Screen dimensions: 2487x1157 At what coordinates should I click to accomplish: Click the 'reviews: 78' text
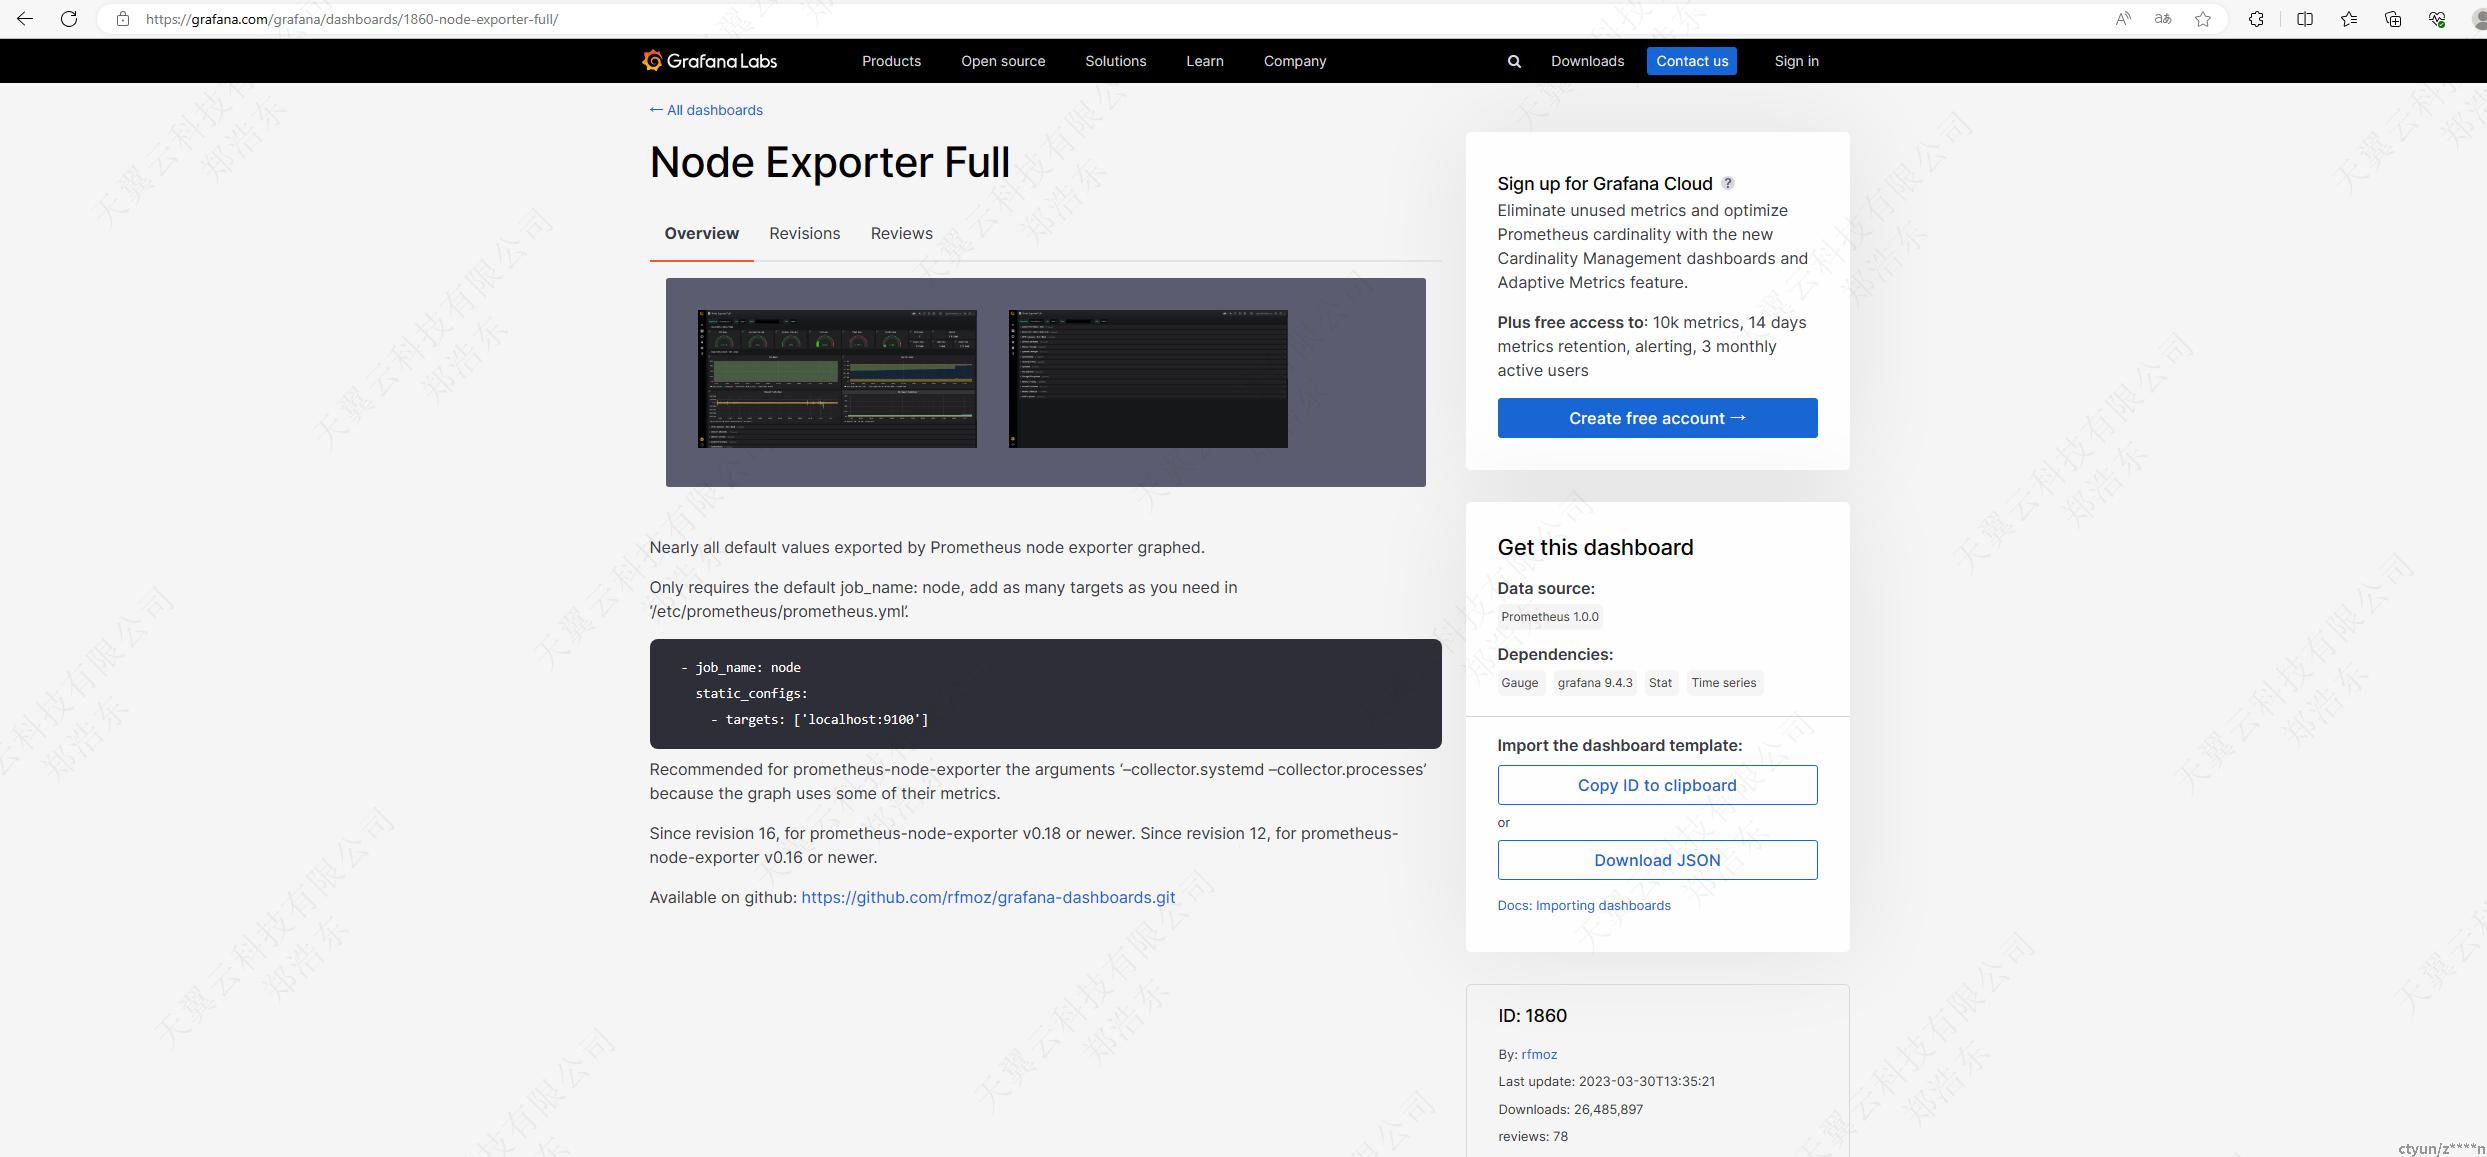click(1533, 1136)
